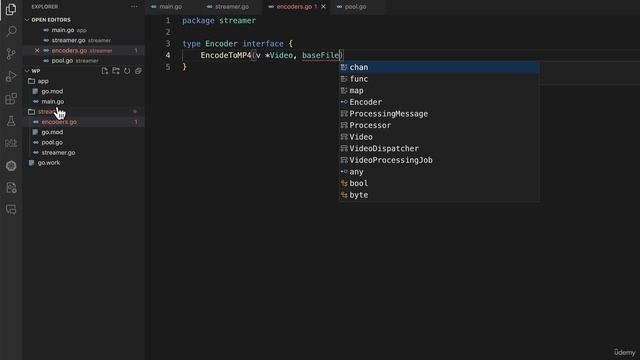
Task: Choose the bool suggestion
Action: (439, 184)
